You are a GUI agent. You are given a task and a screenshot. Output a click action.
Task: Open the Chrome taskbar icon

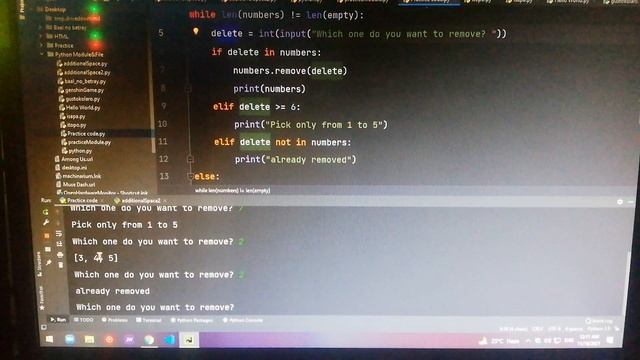pyautogui.click(x=149, y=340)
